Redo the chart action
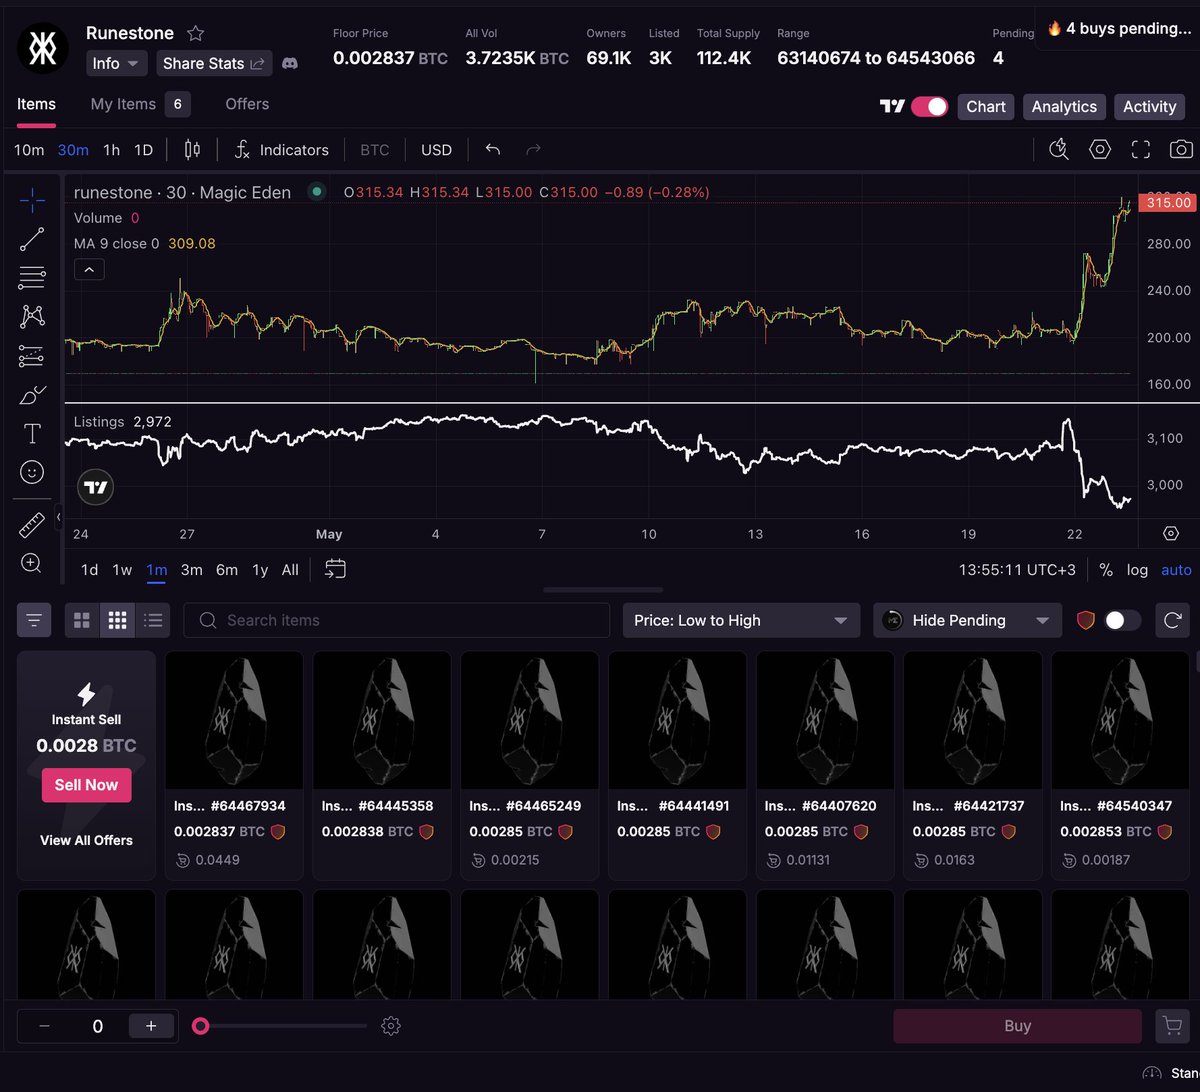Screen dimensions: 1200x1092 click(x=533, y=150)
